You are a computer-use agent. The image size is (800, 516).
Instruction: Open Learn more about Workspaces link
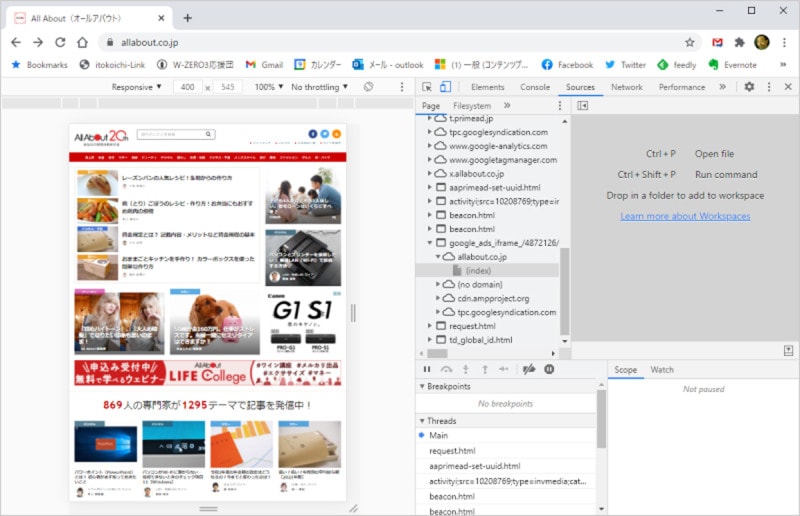point(685,216)
